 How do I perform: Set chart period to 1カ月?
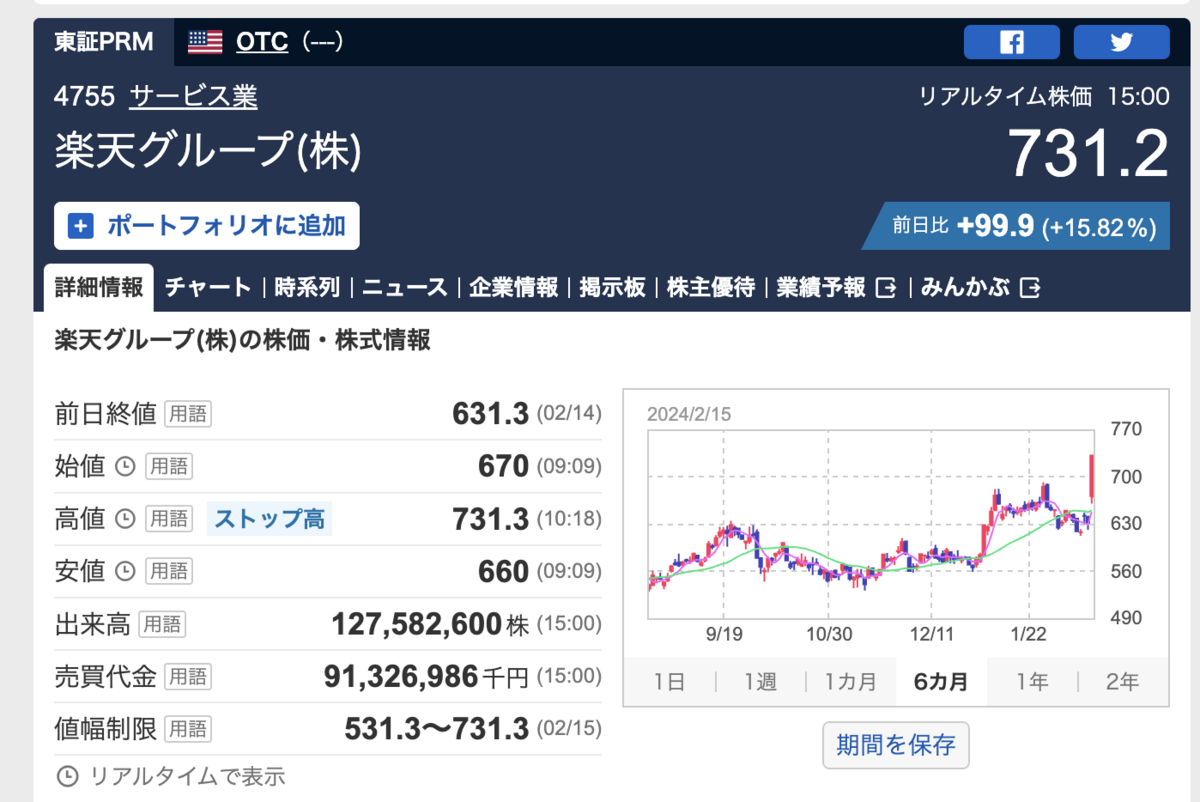(851, 682)
